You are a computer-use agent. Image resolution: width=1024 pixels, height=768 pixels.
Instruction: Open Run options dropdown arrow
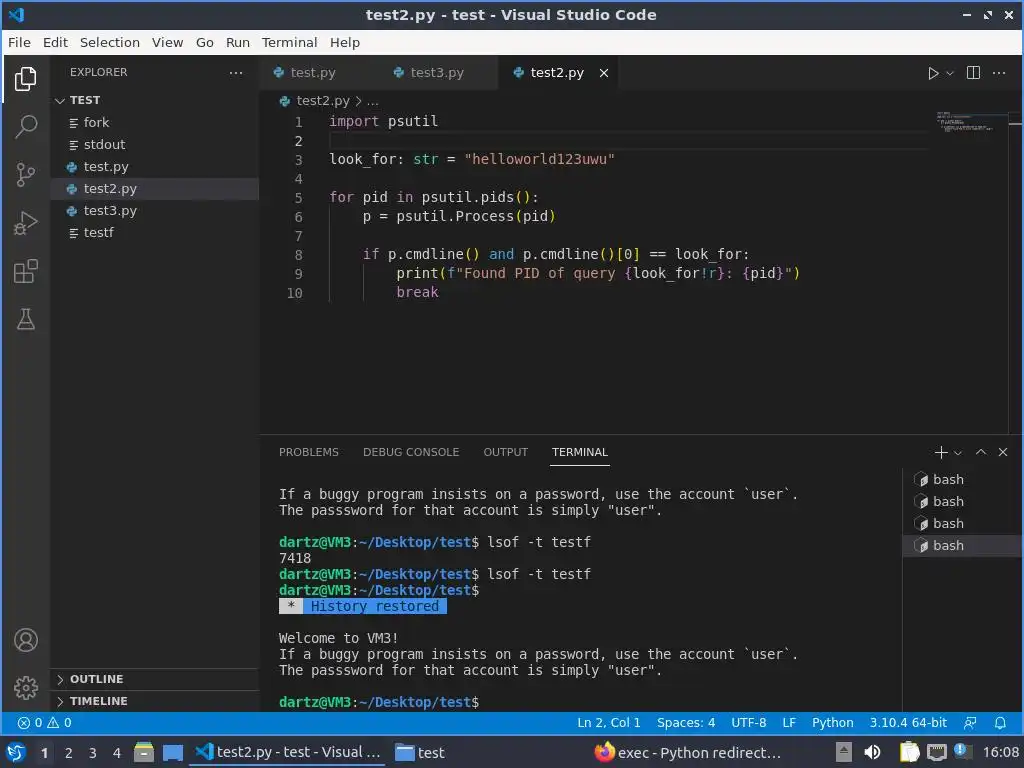(x=950, y=73)
